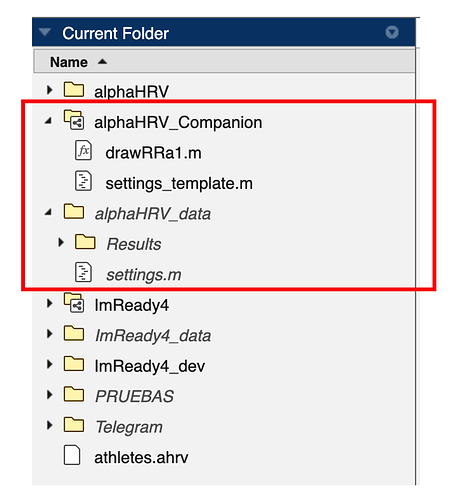The image size is (451, 500).
Task: Select the ImReady4_dev folder name
Action: tap(150, 366)
